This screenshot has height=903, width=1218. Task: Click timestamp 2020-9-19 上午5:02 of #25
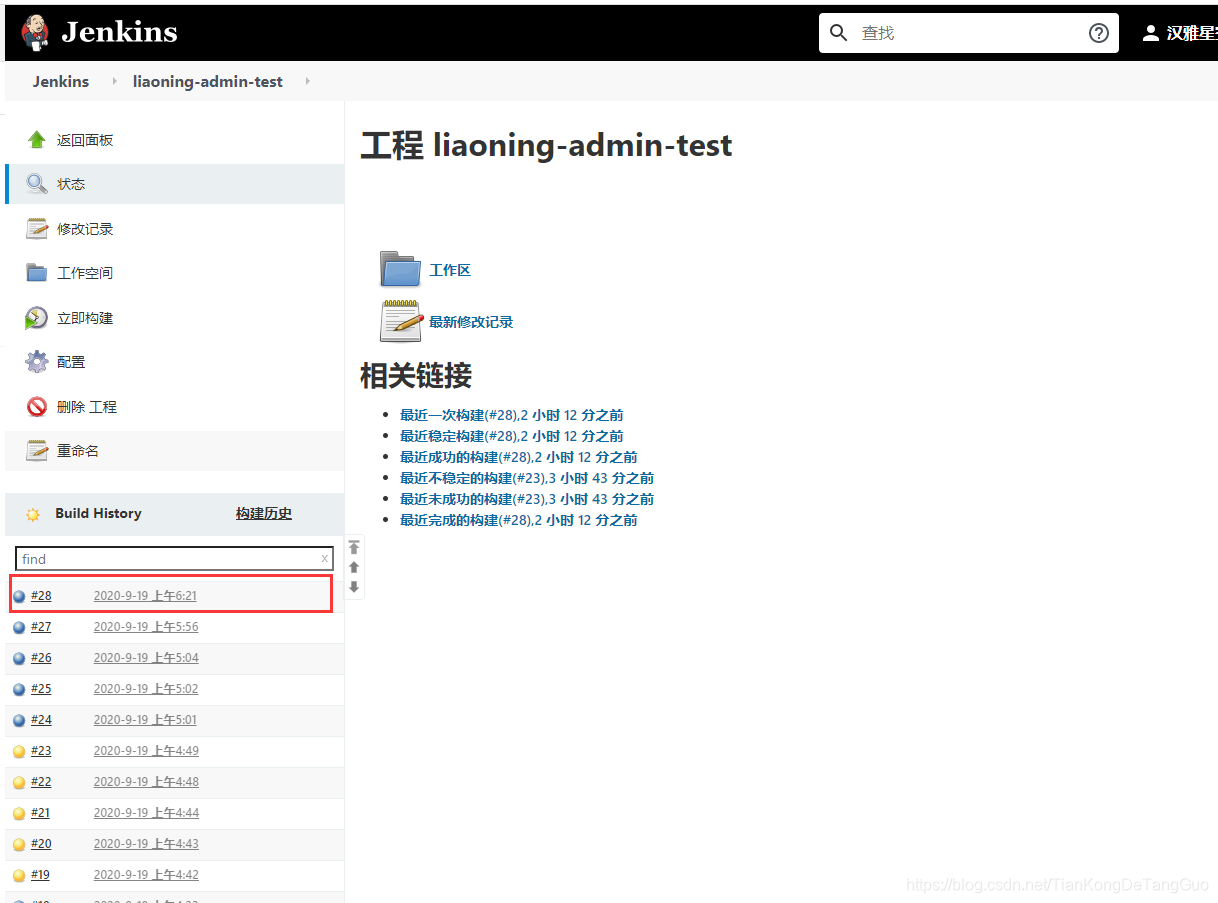(x=146, y=689)
